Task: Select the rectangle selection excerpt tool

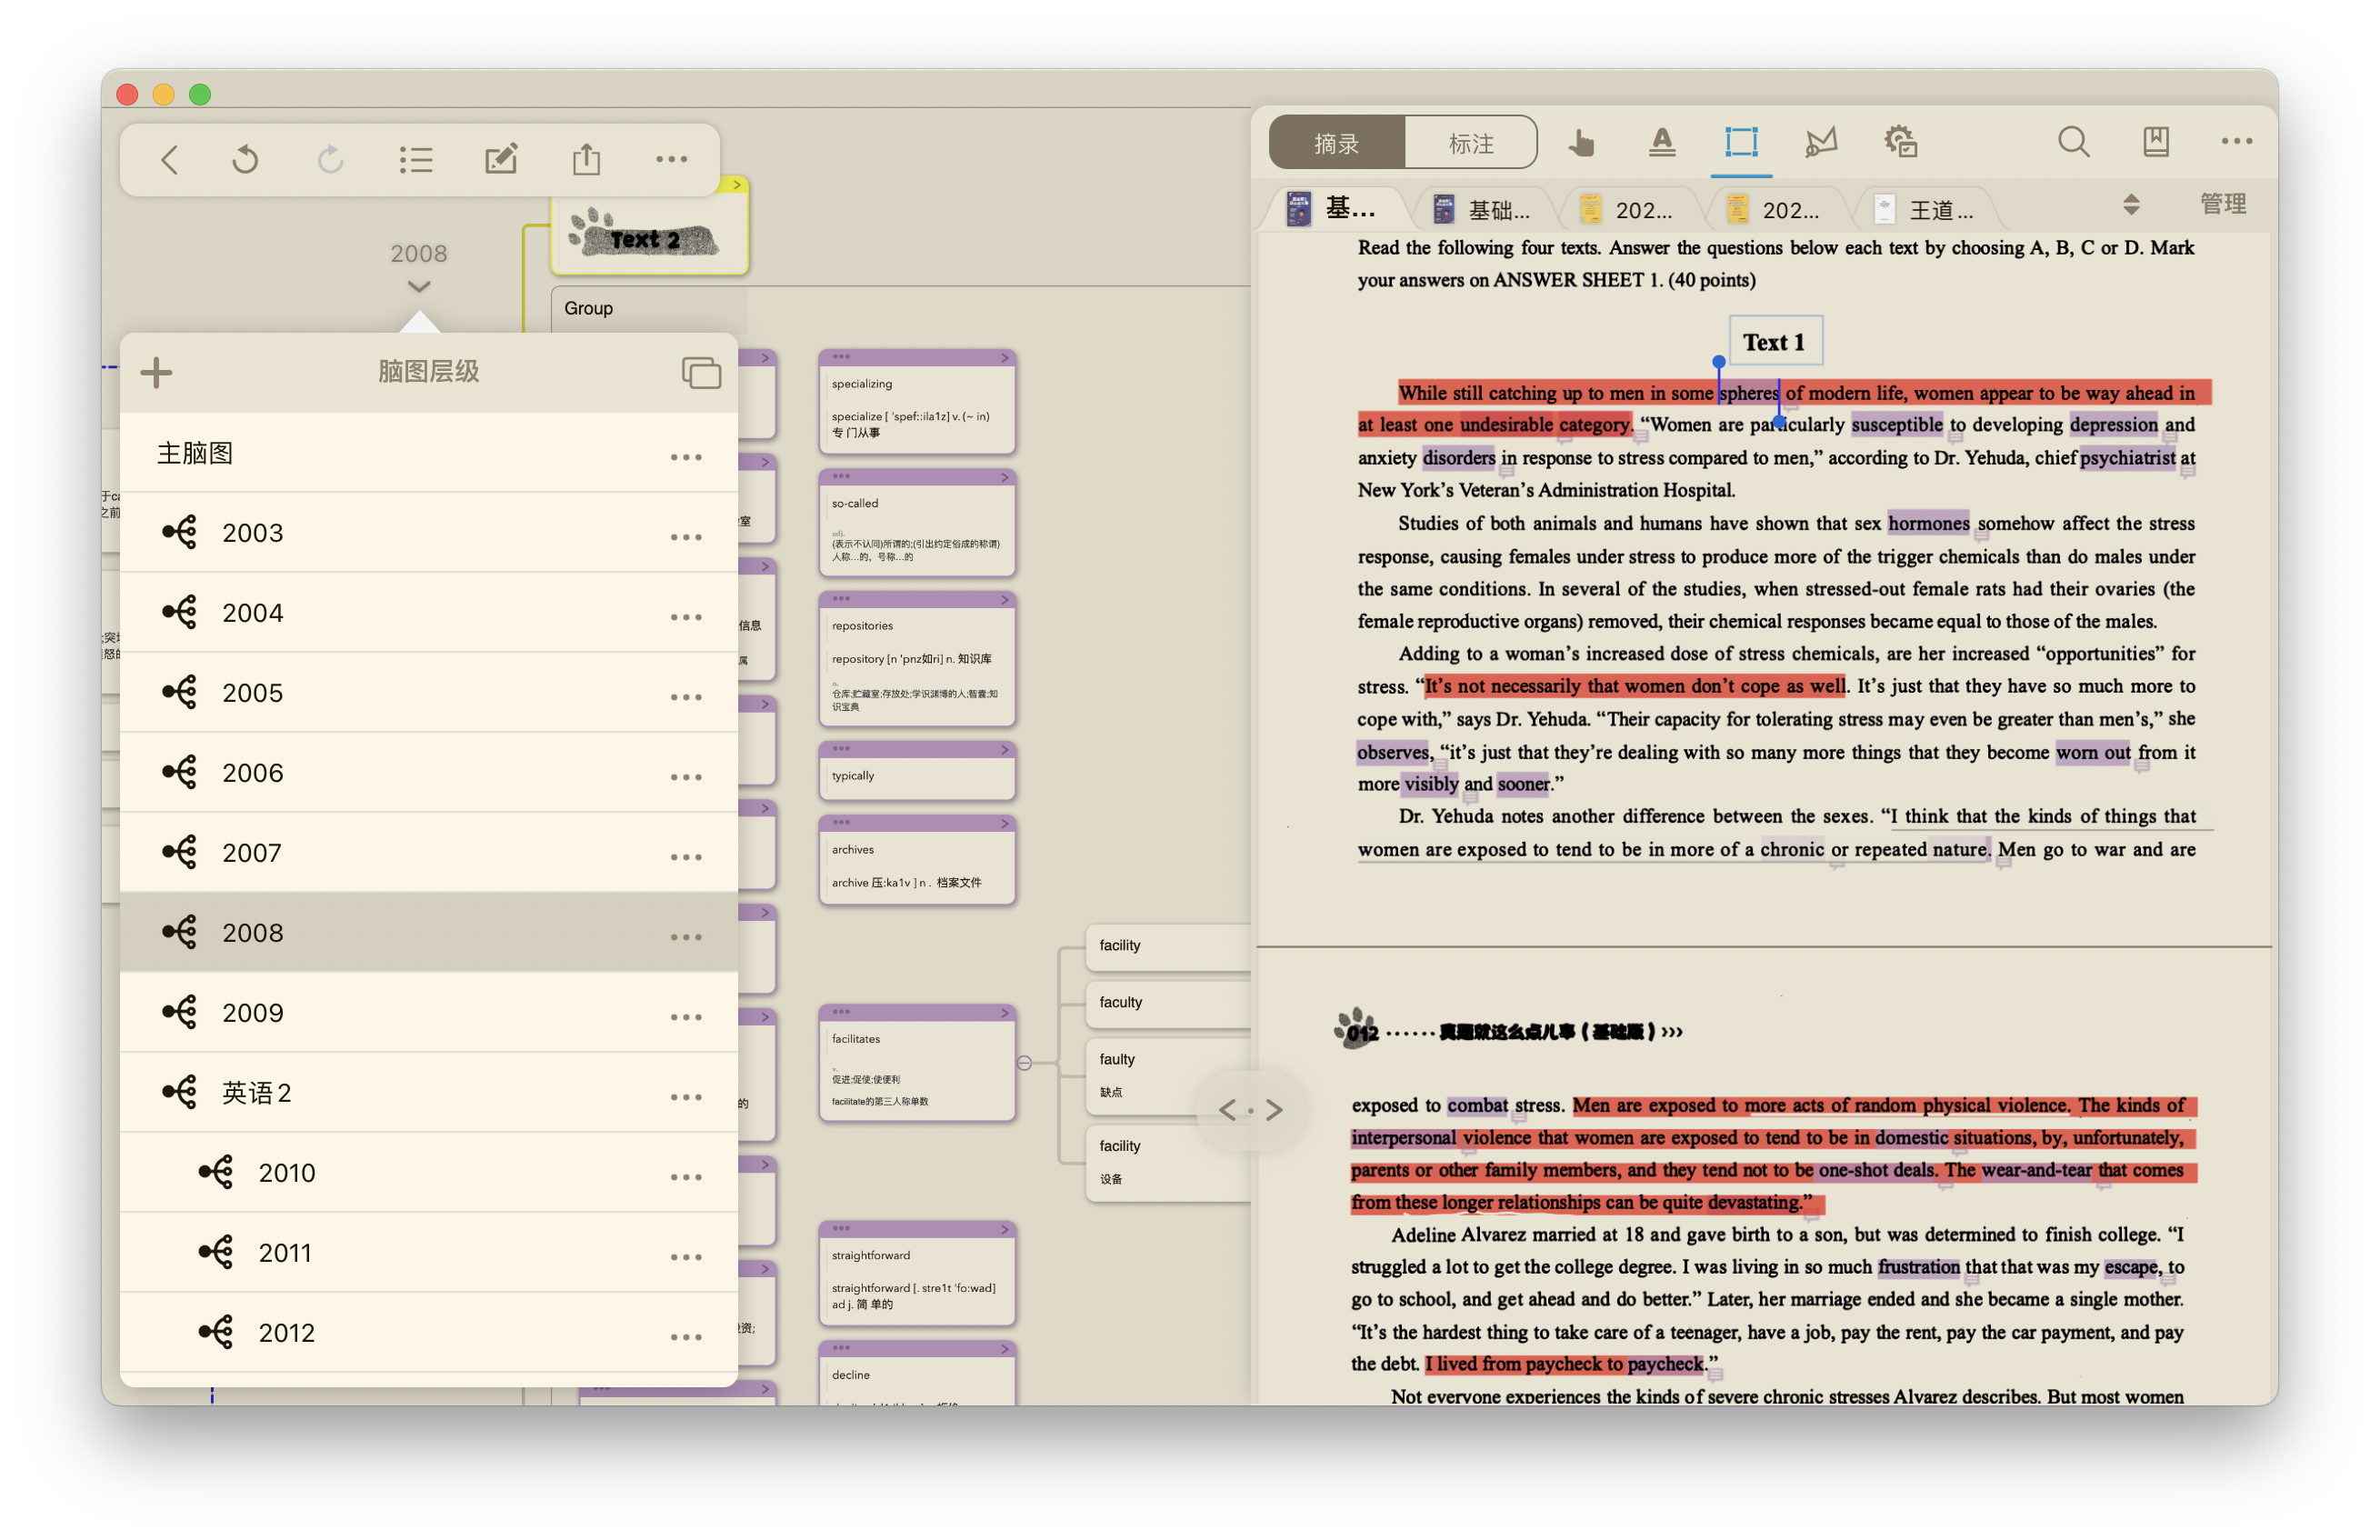Action: pyautogui.click(x=1741, y=142)
